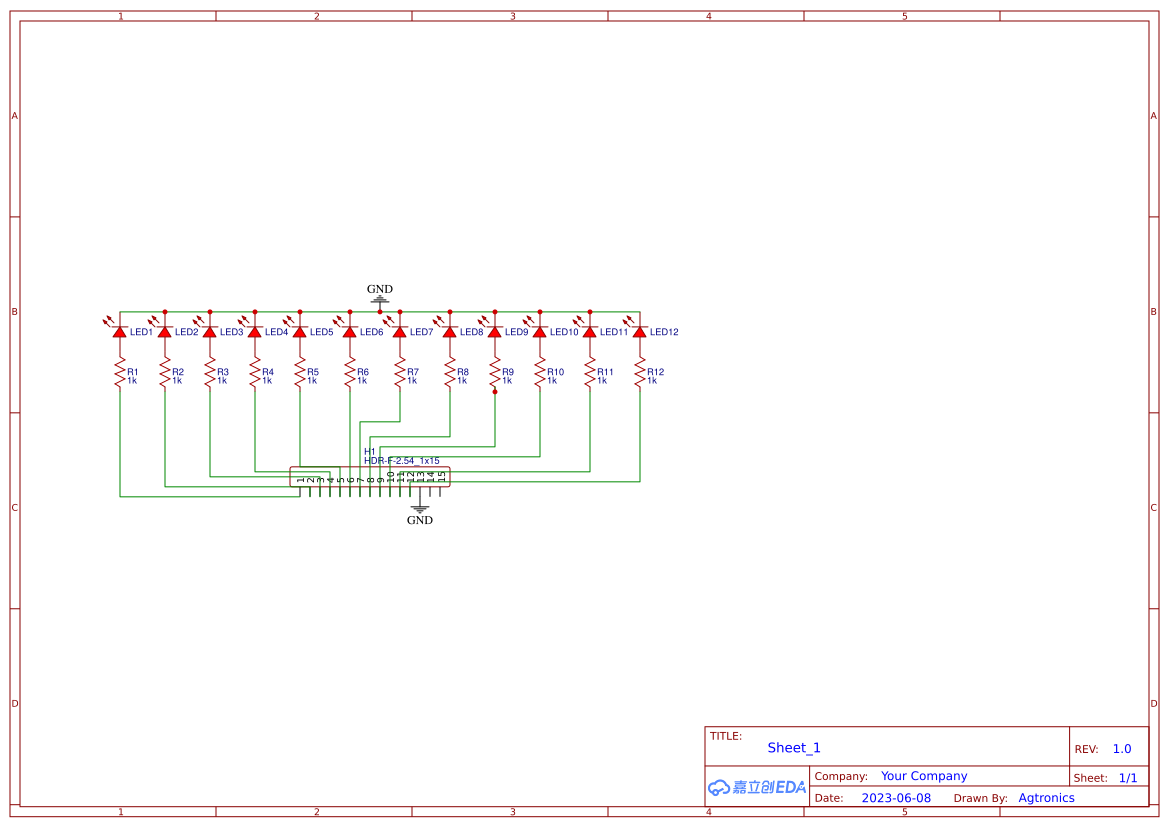This screenshot has height=827, width=1169.
Task: Click the HDR-F-2.54_1x15 part label
Action: click(400, 460)
